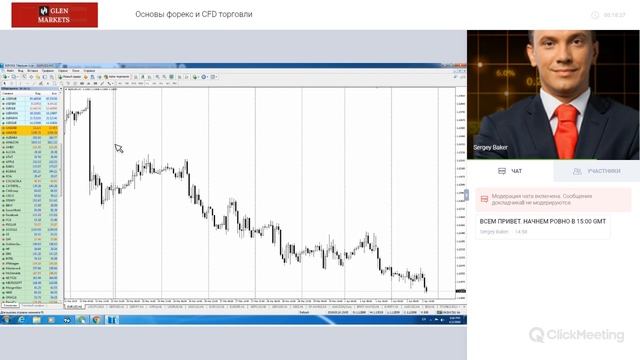
Task: Open the Profiles toolbar icon
Action: (x=14, y=77)
